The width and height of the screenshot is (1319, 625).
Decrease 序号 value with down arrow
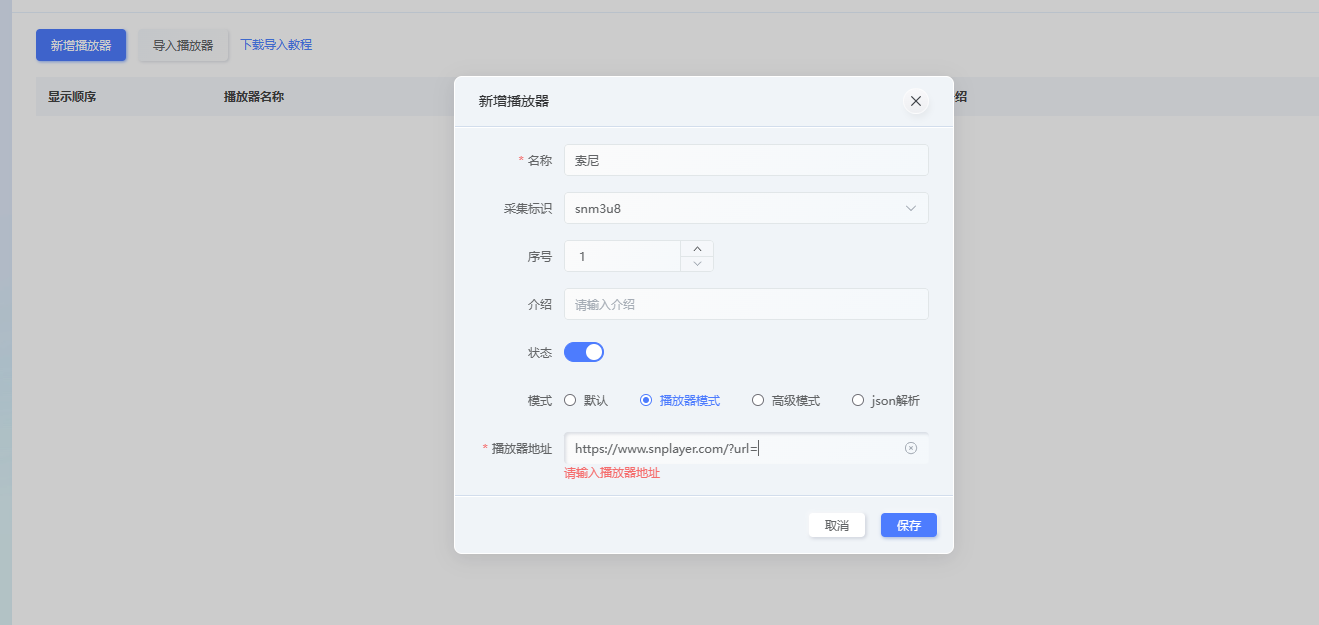click(697, 263)
